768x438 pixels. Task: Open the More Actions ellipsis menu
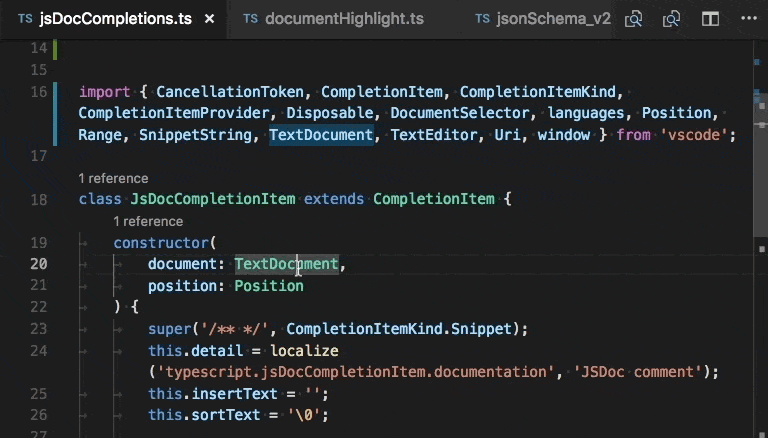pos(745,19)
